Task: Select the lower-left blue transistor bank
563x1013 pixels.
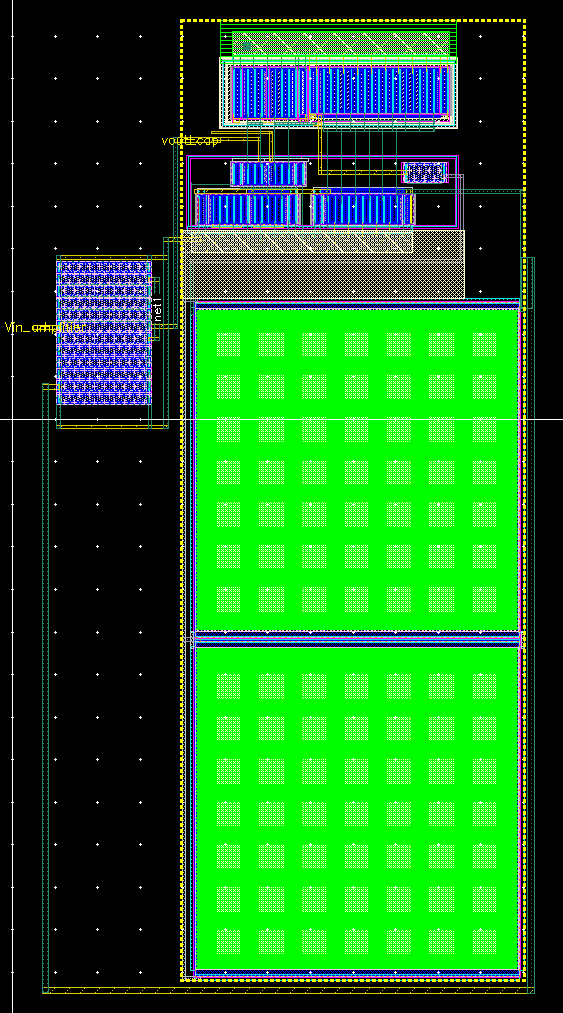Action: tap(247, 209)
